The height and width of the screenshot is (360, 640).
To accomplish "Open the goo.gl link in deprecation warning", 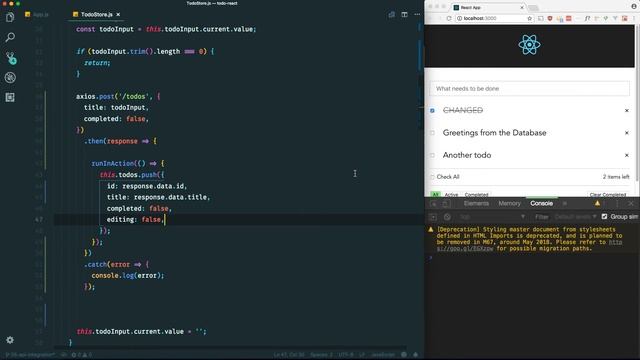I will coord(465,249).
